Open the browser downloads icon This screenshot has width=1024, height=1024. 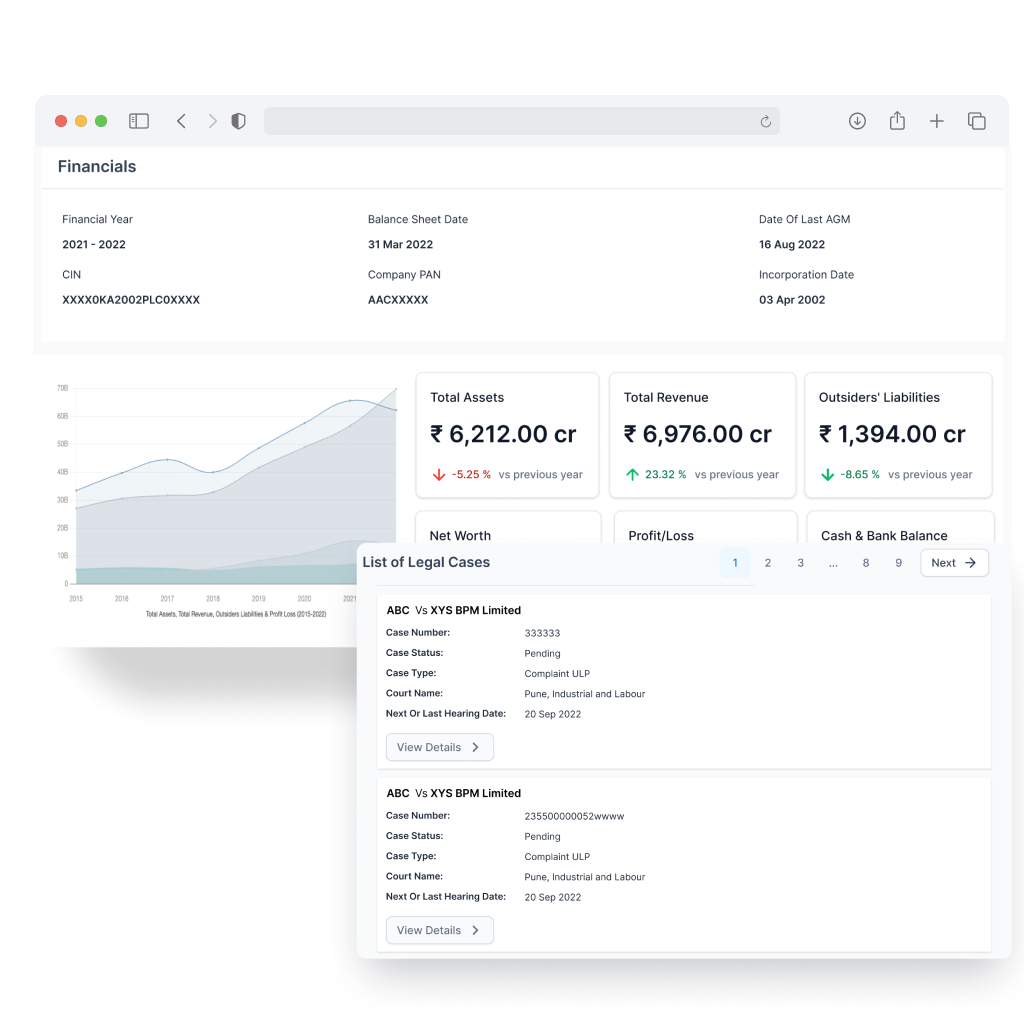pyautogui.click(x=857, y=121)
